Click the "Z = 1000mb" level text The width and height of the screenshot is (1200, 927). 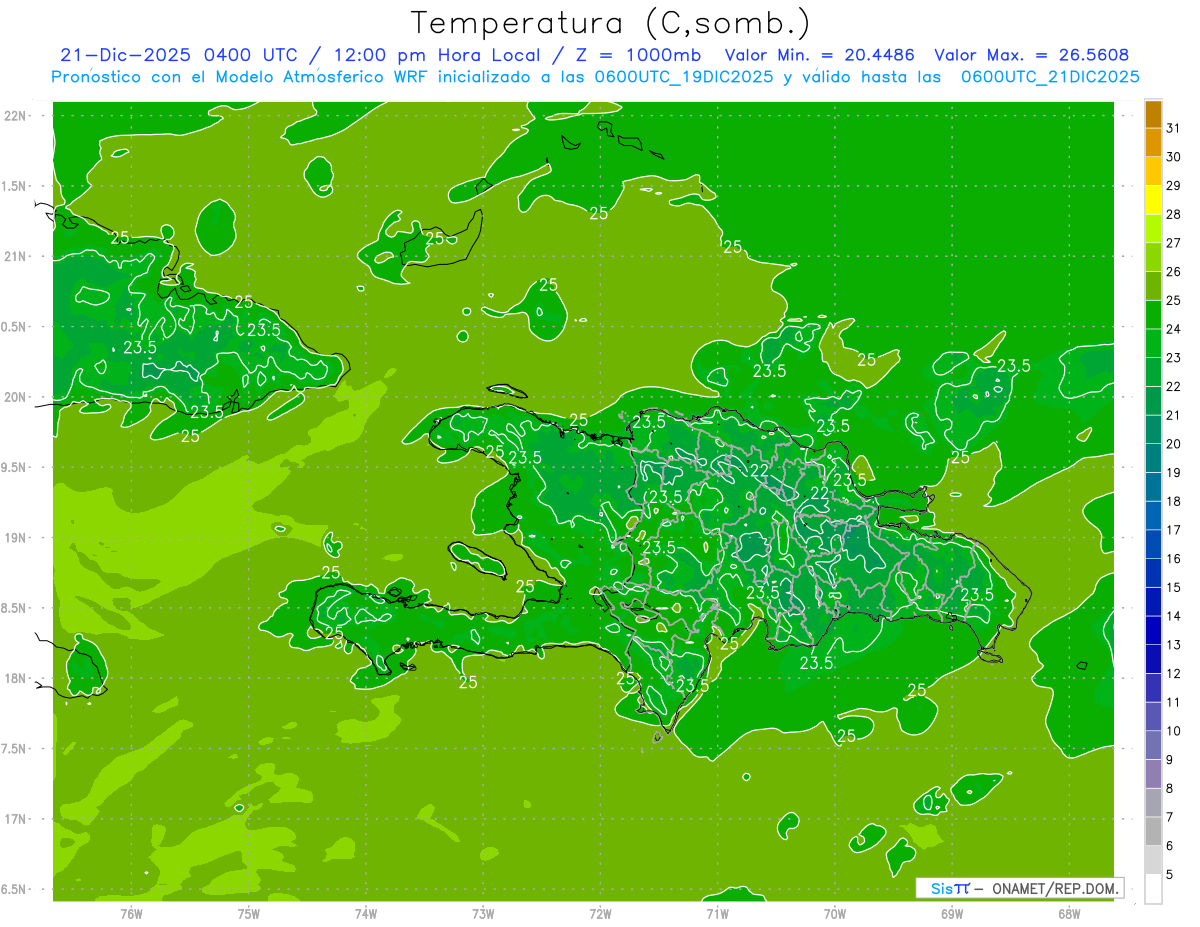tap(638, 55)
